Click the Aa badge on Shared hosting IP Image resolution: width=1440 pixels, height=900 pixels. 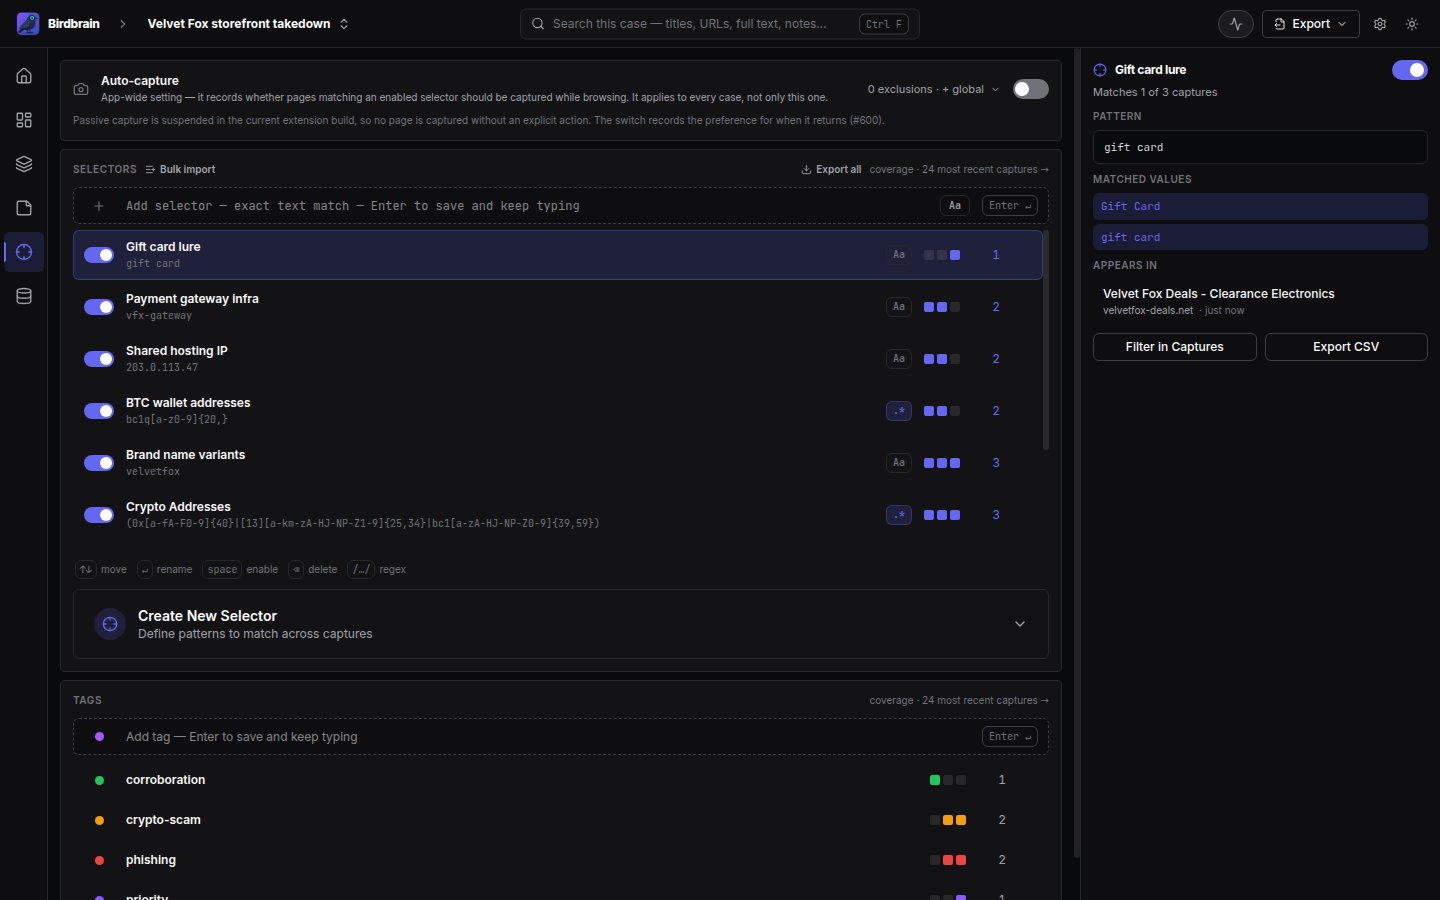click(899, 359)
